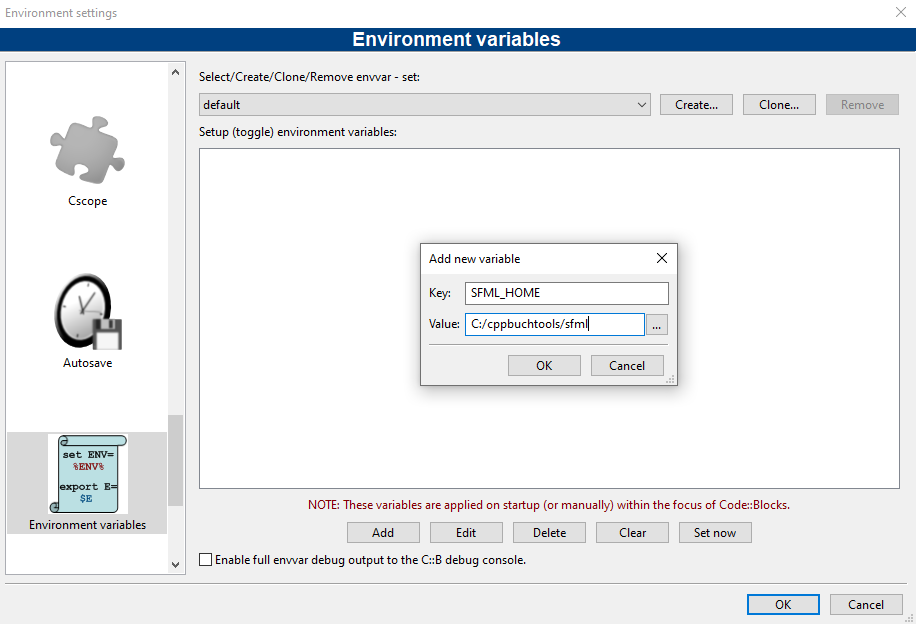Click the browse ellipsis button beside Value
916x624 pixels.
(656, 324)
